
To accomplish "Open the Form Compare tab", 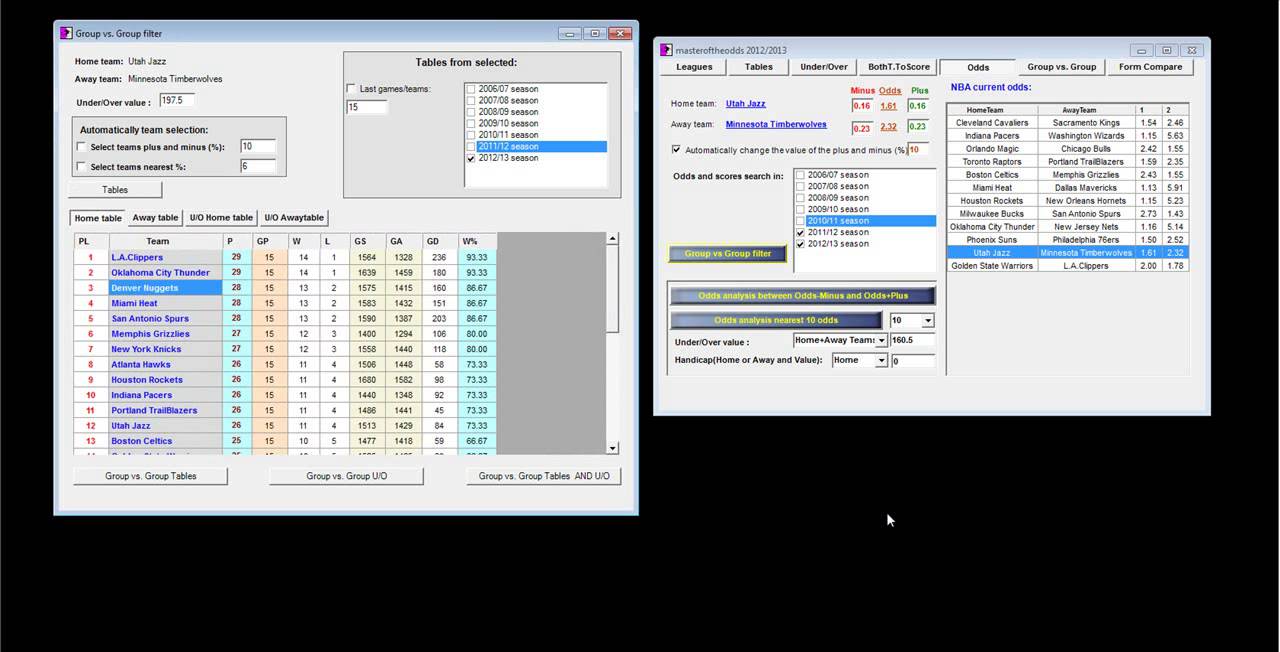I will (1150, 67).
